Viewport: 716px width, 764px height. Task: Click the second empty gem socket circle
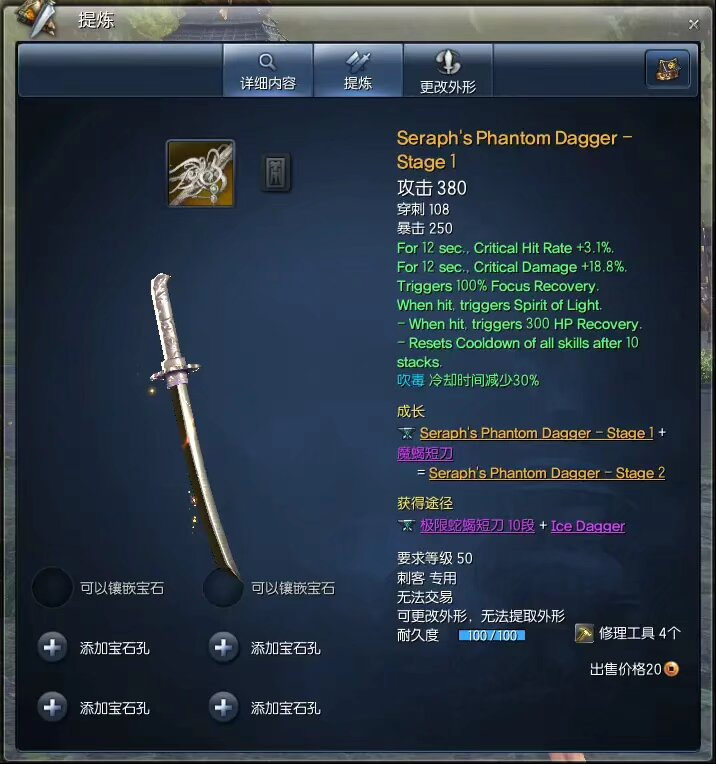[x=223, y=587]
